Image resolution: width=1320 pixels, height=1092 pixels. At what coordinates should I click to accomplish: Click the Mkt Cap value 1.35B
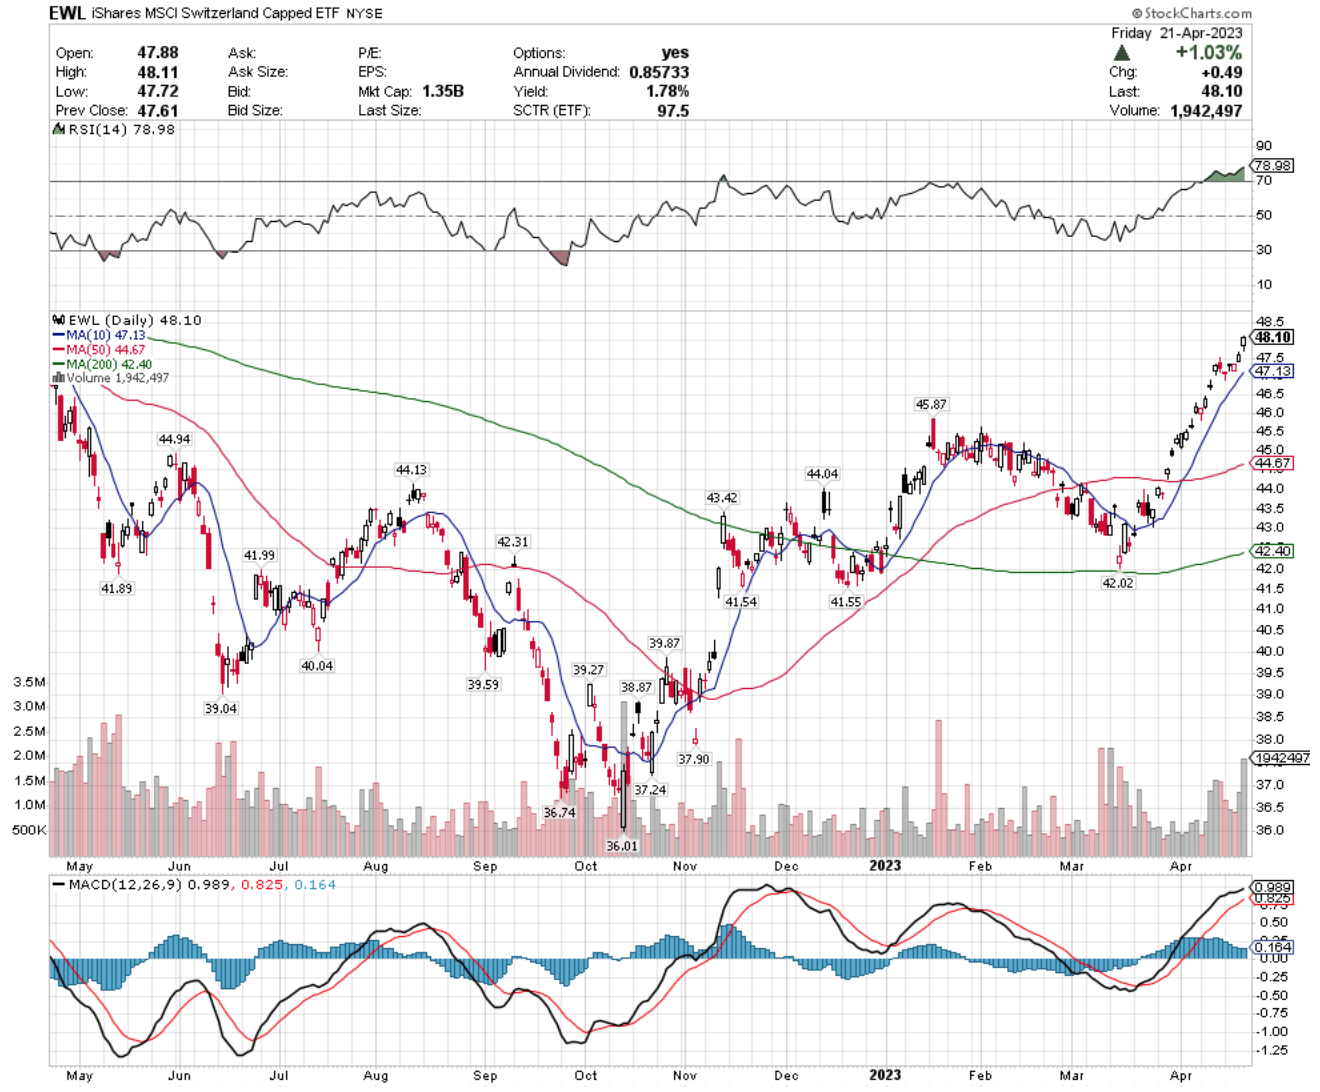(x=443, y=91)
